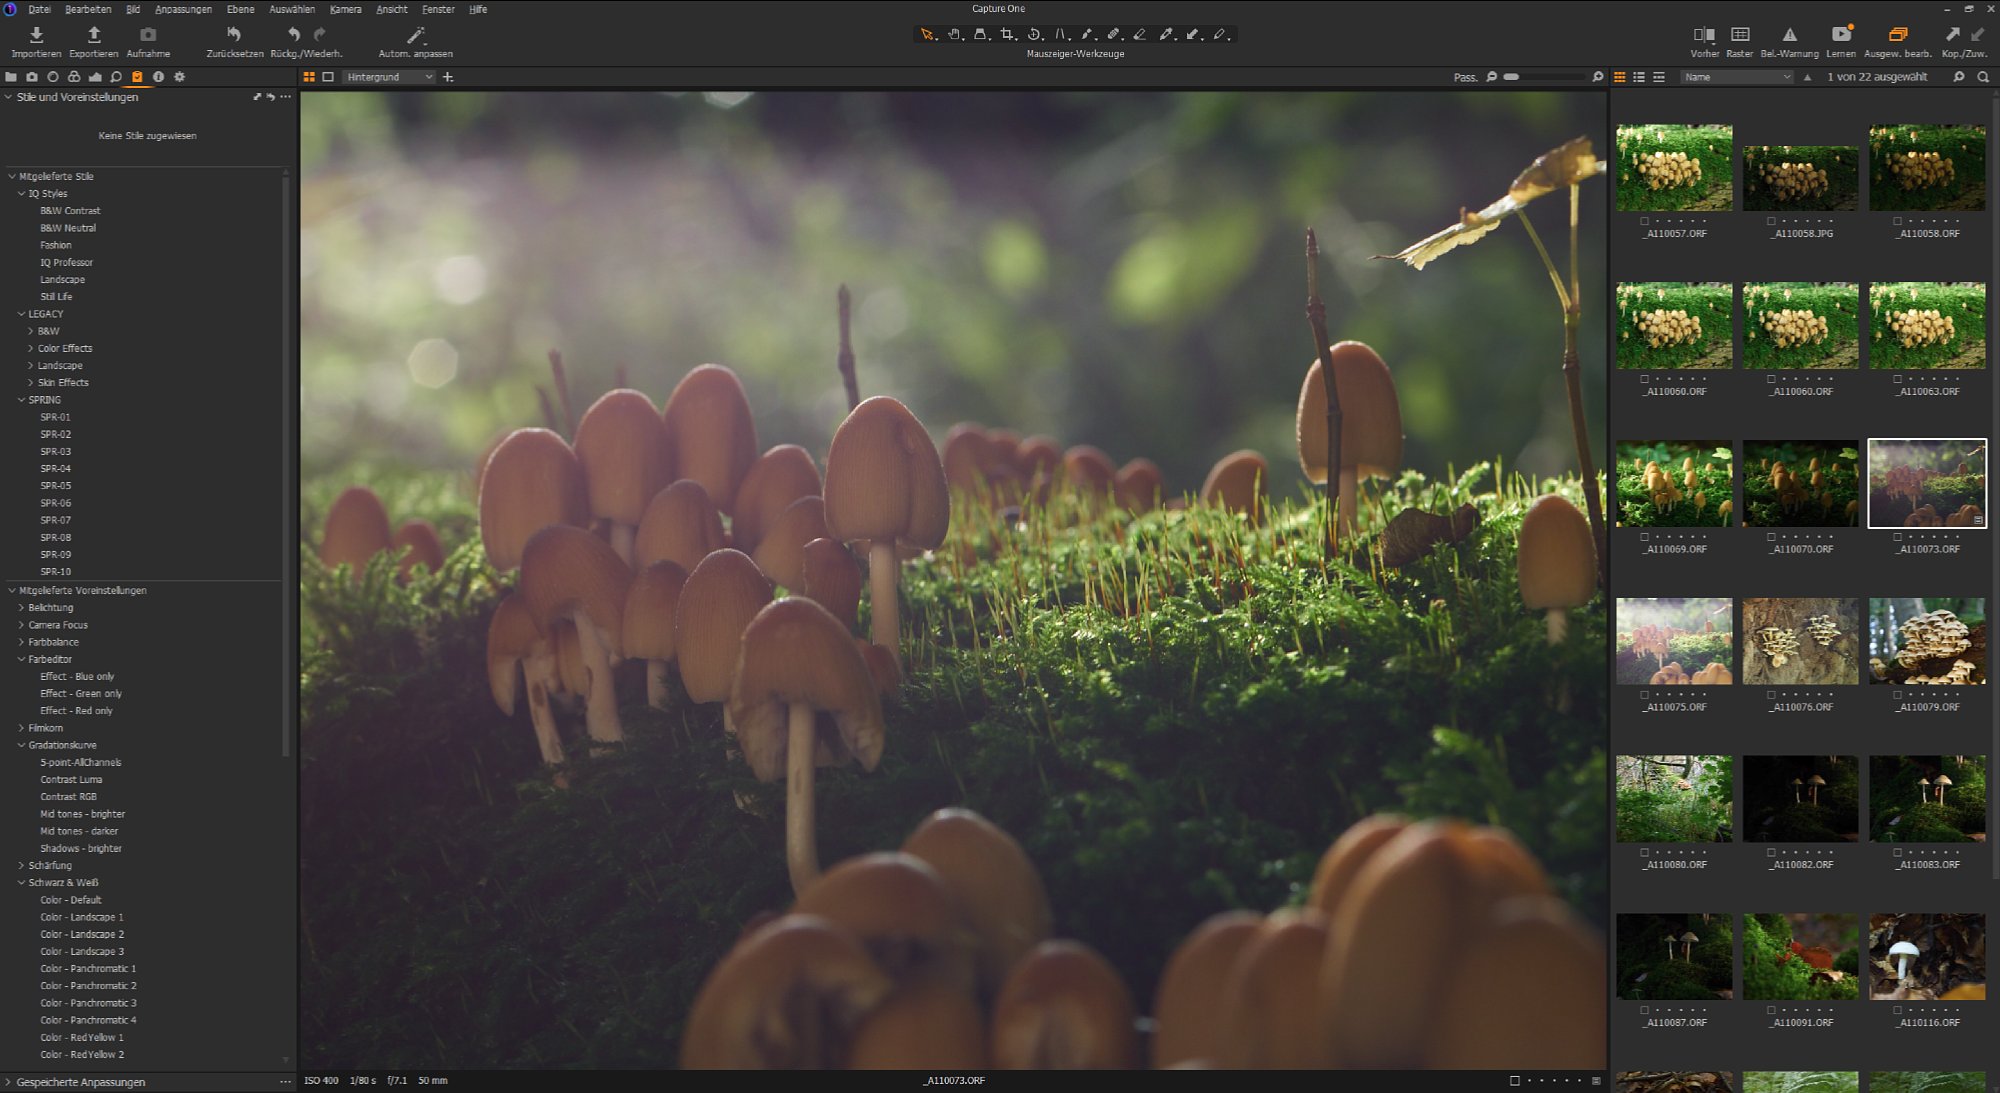Click the Exportieren icon
The width and height of the screenshot is (2000, 1093).
[94, 35]
